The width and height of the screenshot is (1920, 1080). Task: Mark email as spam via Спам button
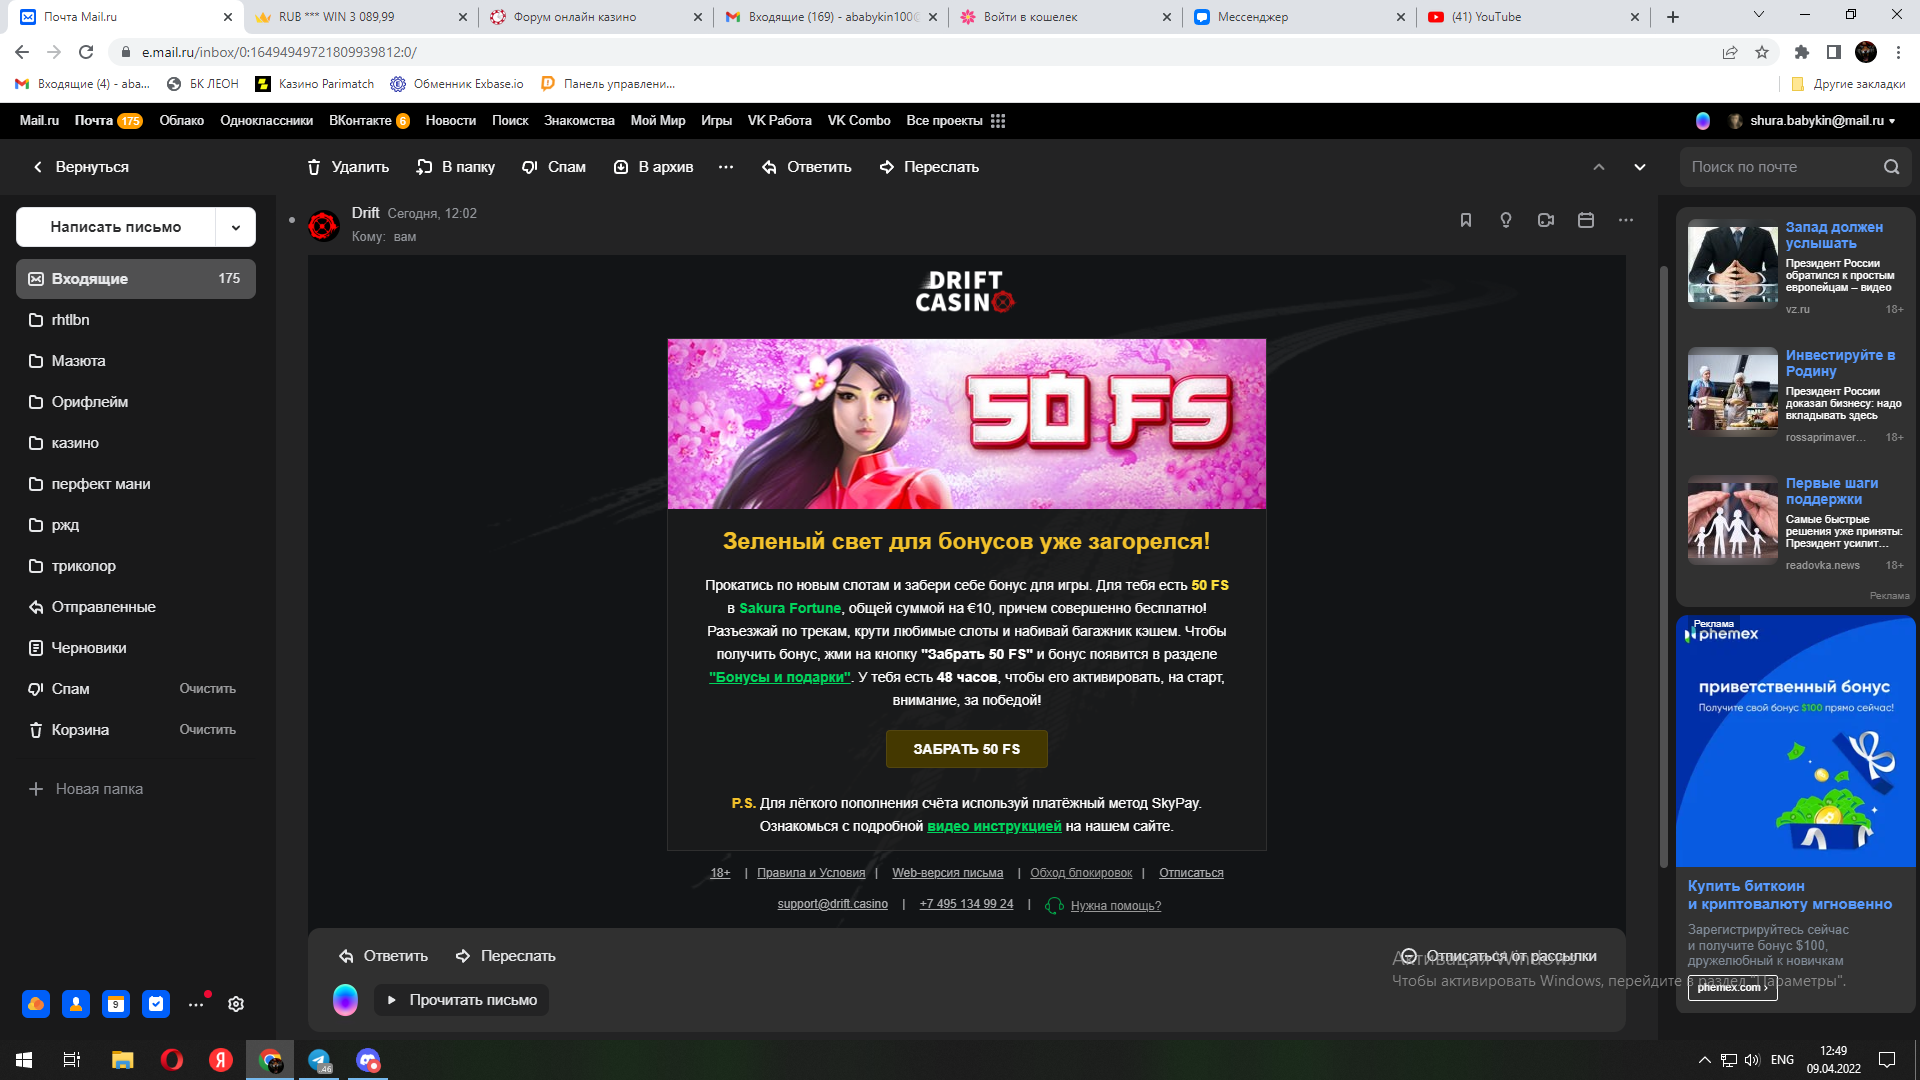pos(554,167)
